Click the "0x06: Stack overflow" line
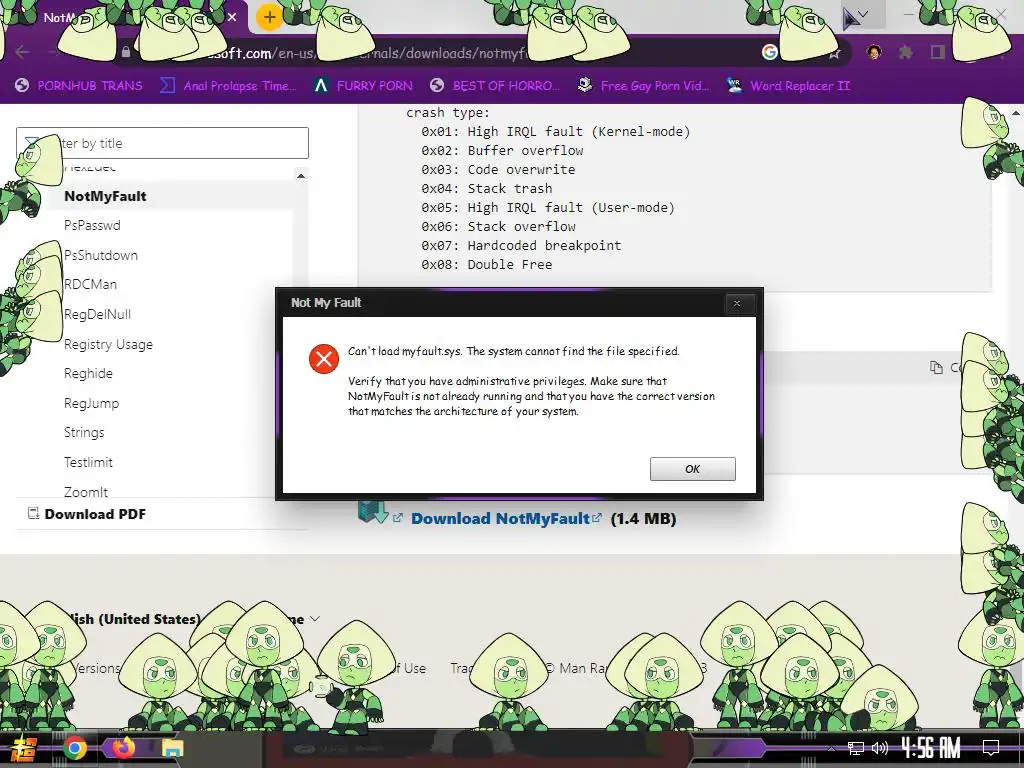This screenshot has height=768, width=1024. point(498,226)
